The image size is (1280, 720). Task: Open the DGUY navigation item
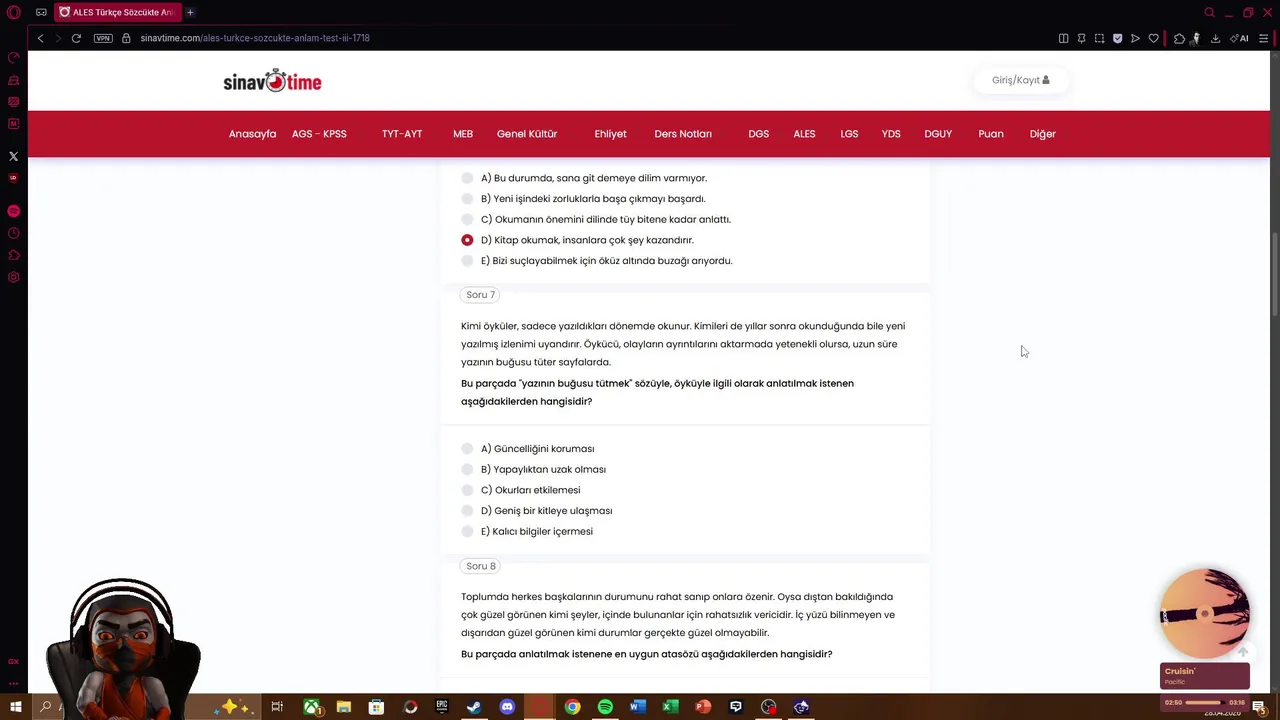(x=938, y=134)
